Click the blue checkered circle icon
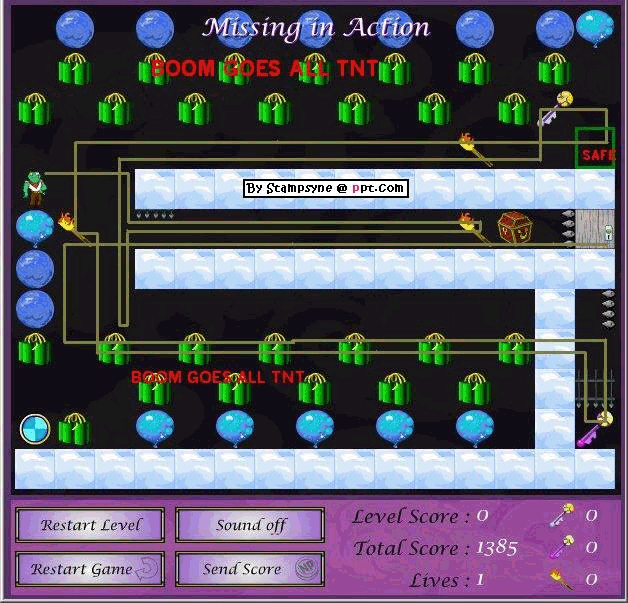628x603 pixels. [x=35, y=429]
